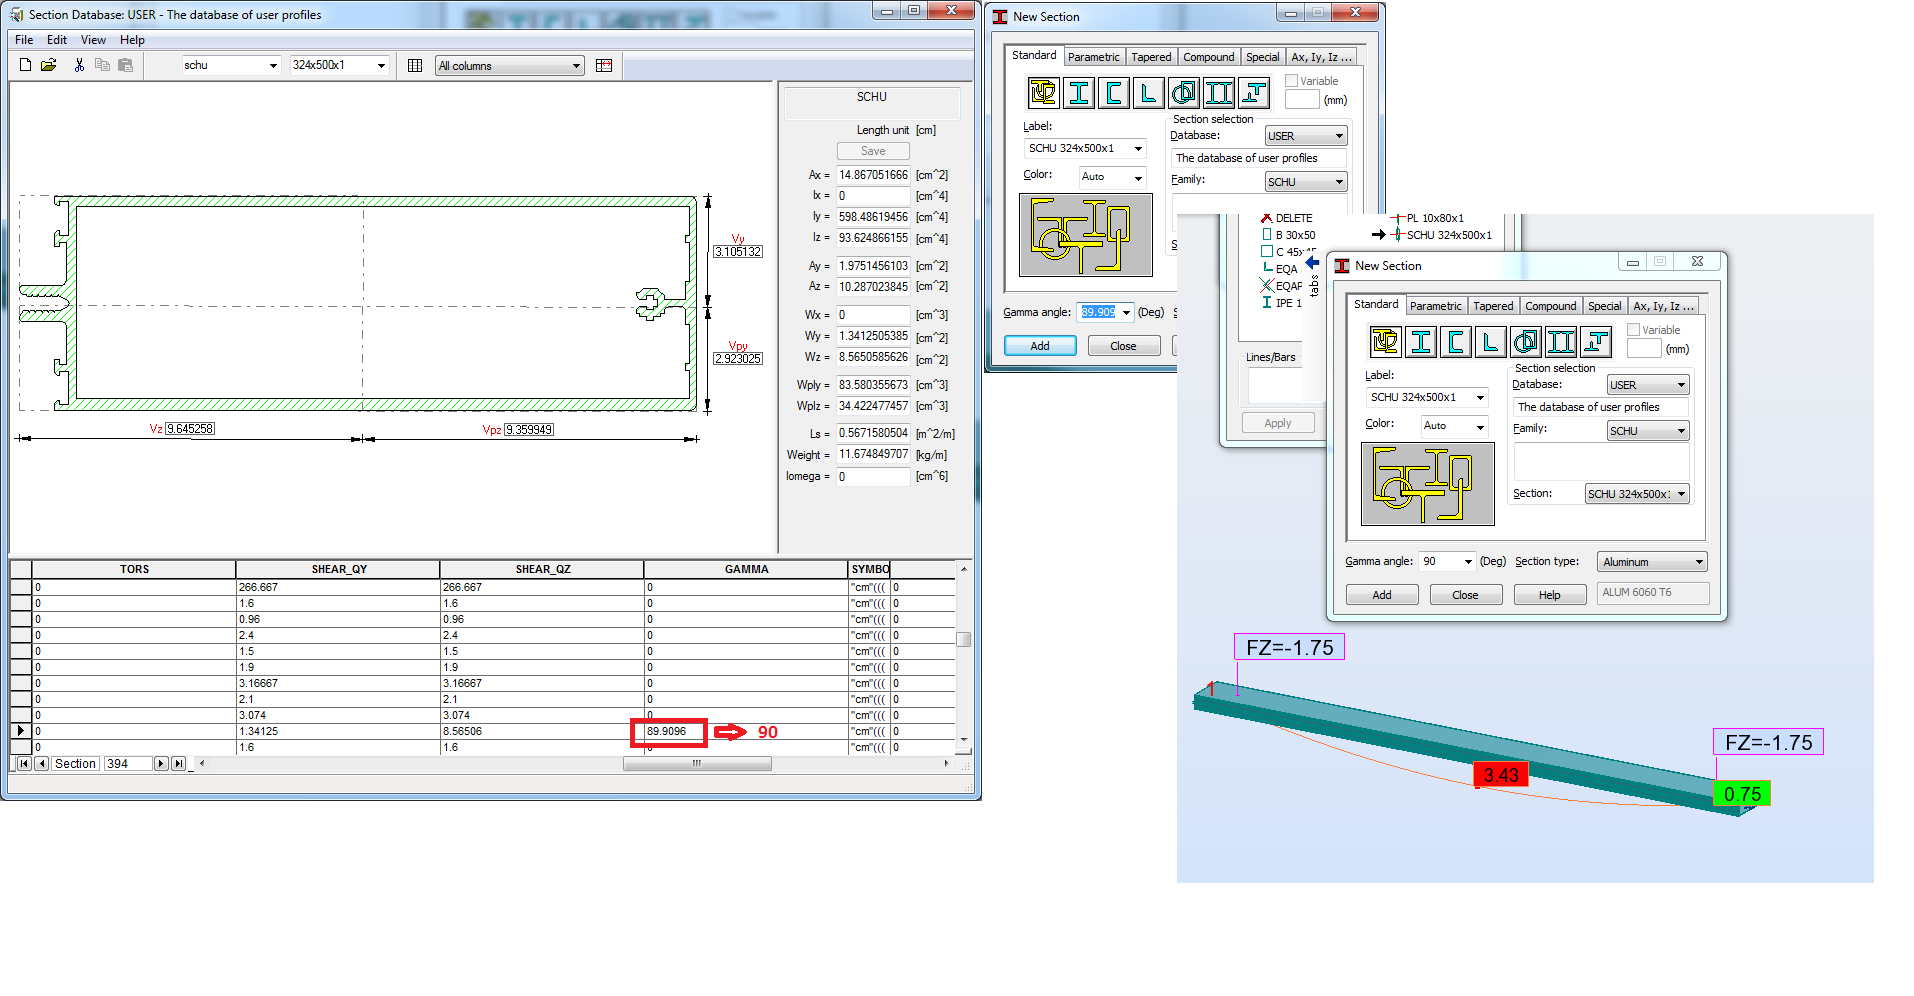Image resolution: width=1914 pixels, height=996 pixels.
Task: Open the Edit menu
Action: click(x=56, y=40)
